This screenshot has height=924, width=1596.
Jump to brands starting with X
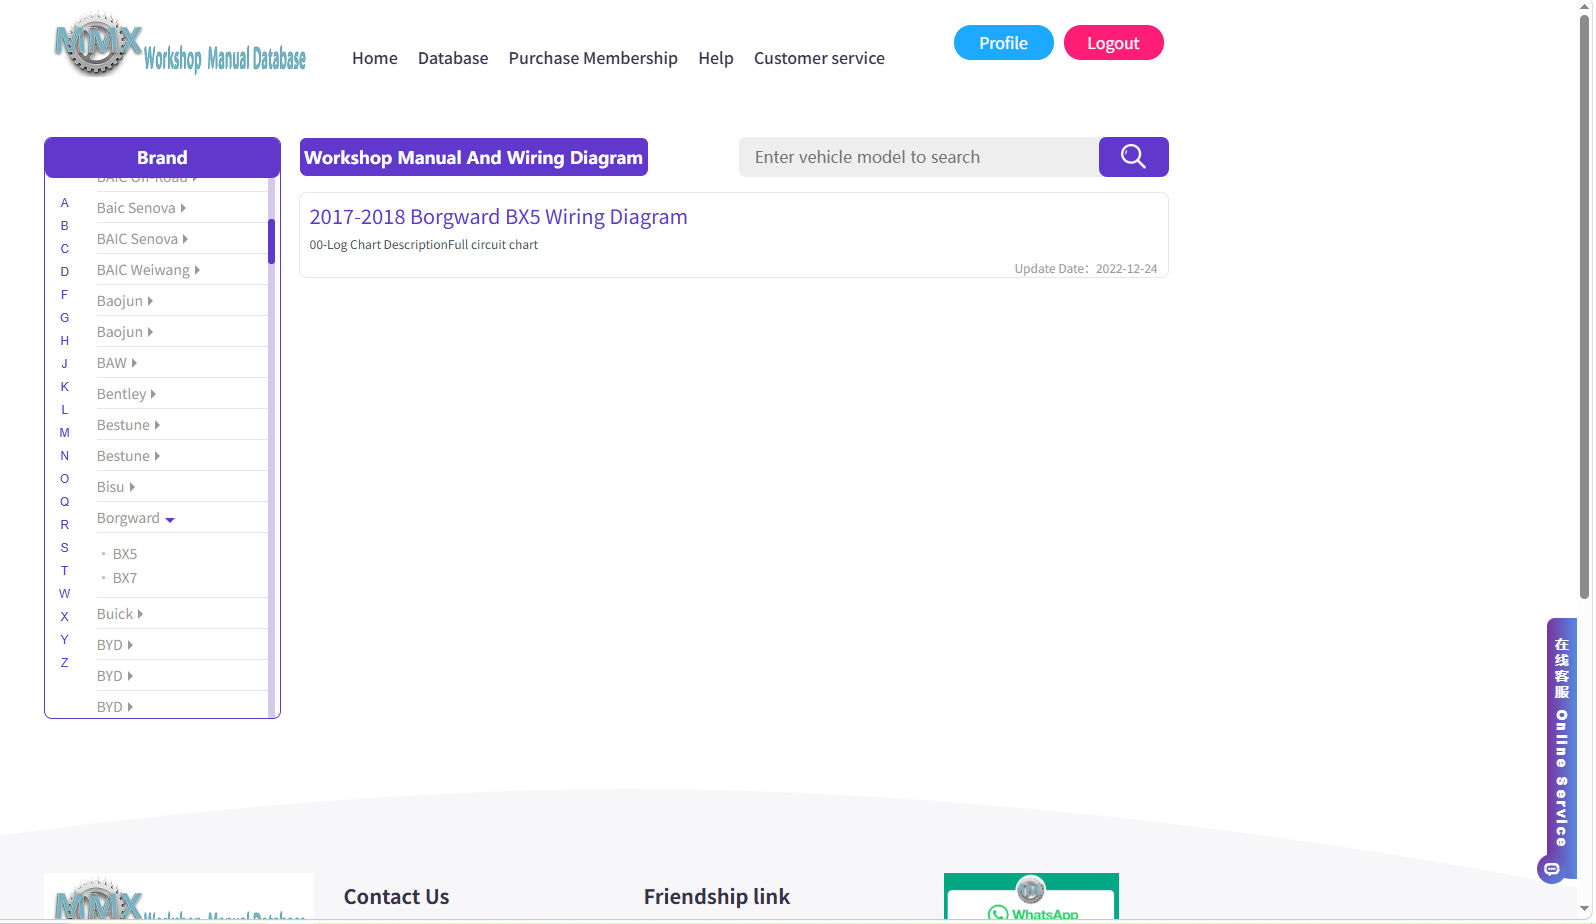tap(65, 617)
